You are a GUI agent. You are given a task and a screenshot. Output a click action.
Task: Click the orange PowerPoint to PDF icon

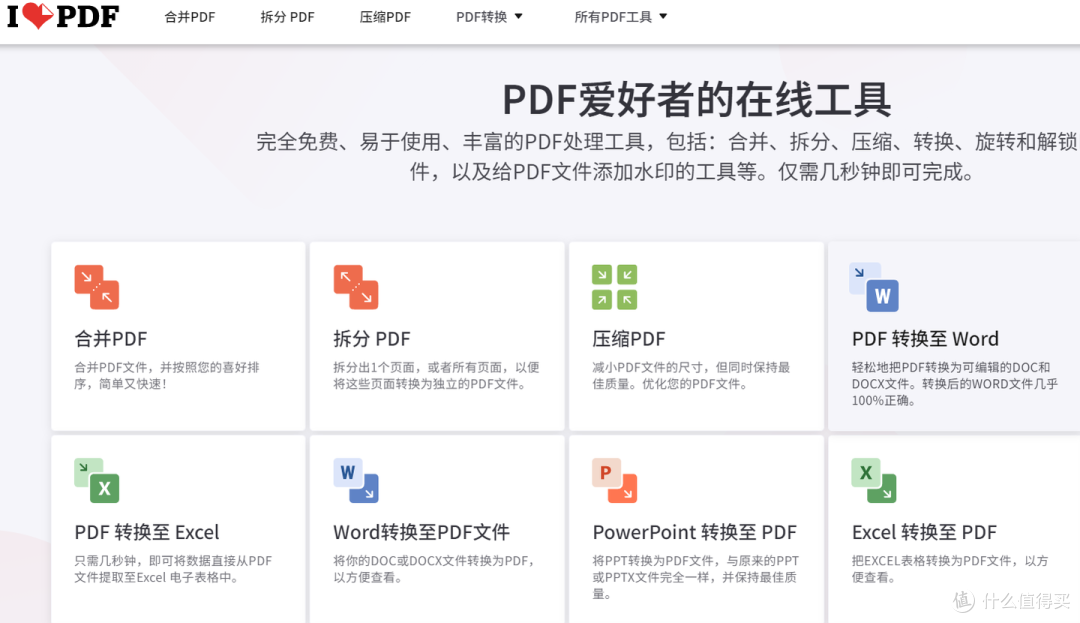[614, 481]
